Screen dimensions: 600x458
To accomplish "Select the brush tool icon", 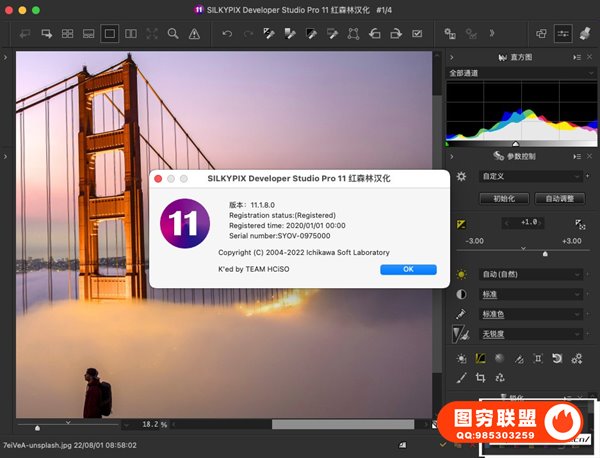I will 461,377.
